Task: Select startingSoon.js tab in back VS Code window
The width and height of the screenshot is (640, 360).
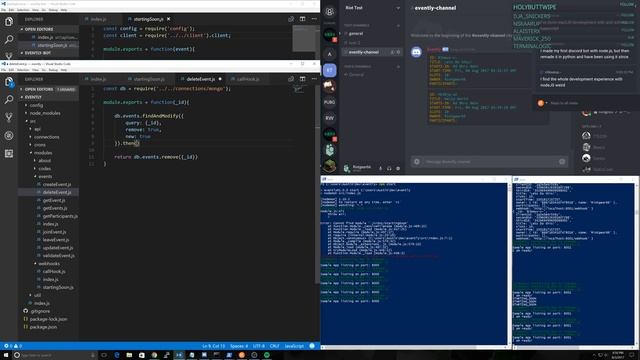Action: pos(148,19)
